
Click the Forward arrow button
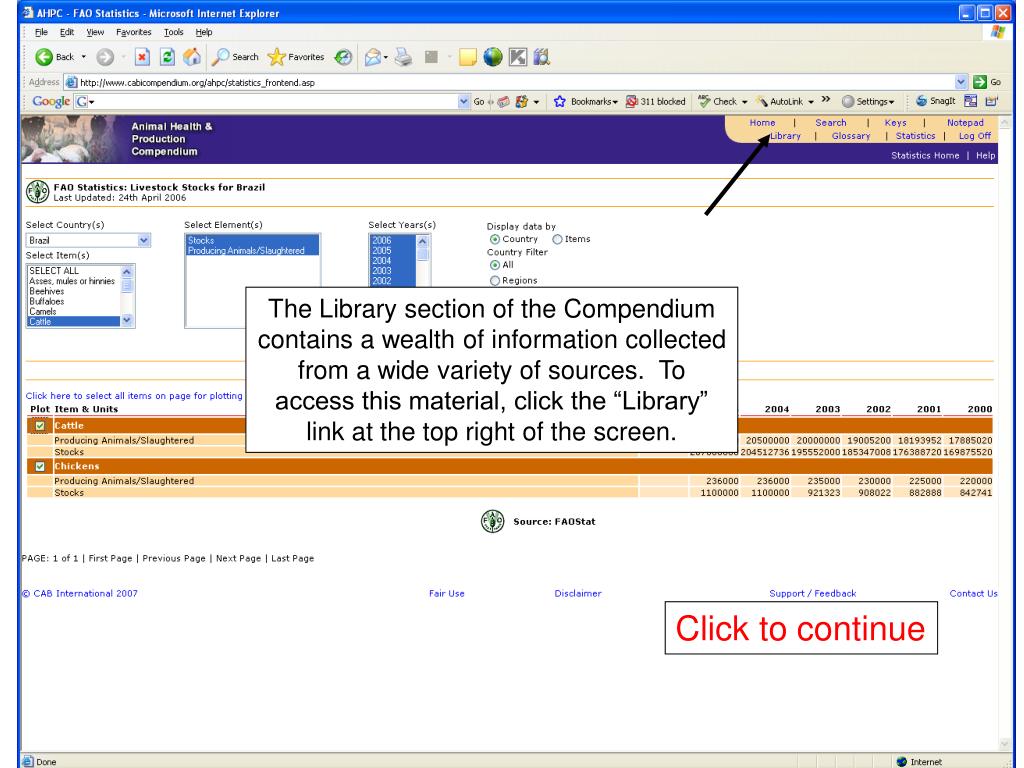pyautogui.click(x=104, y=57)
